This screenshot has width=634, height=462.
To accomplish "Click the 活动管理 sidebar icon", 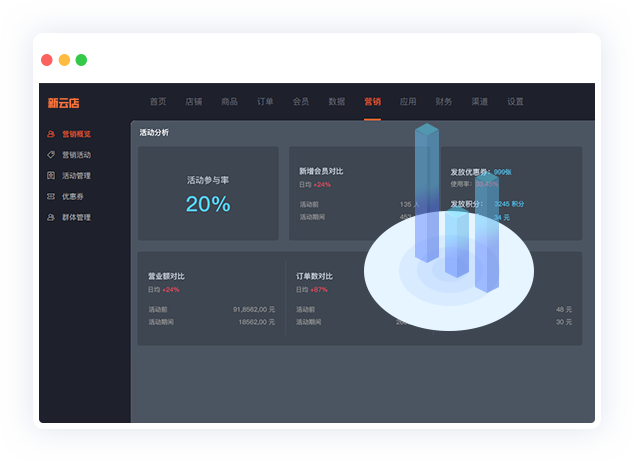I will point(51,176).
